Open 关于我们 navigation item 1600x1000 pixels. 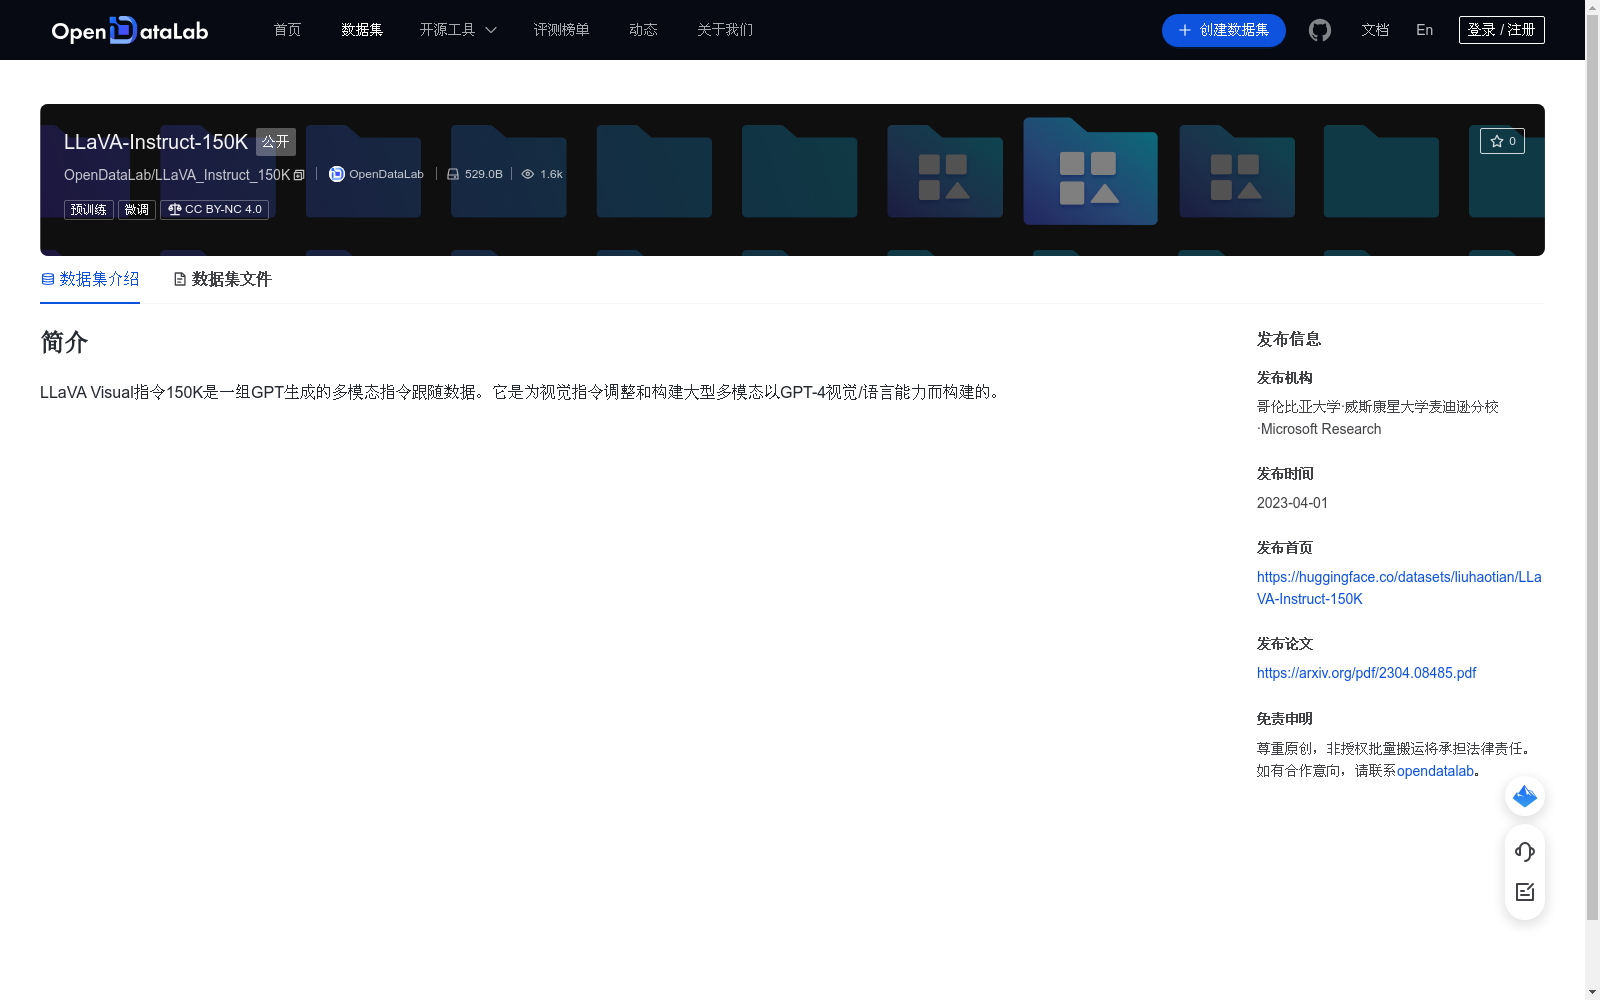pyautogui.click(x=725, y=30)
